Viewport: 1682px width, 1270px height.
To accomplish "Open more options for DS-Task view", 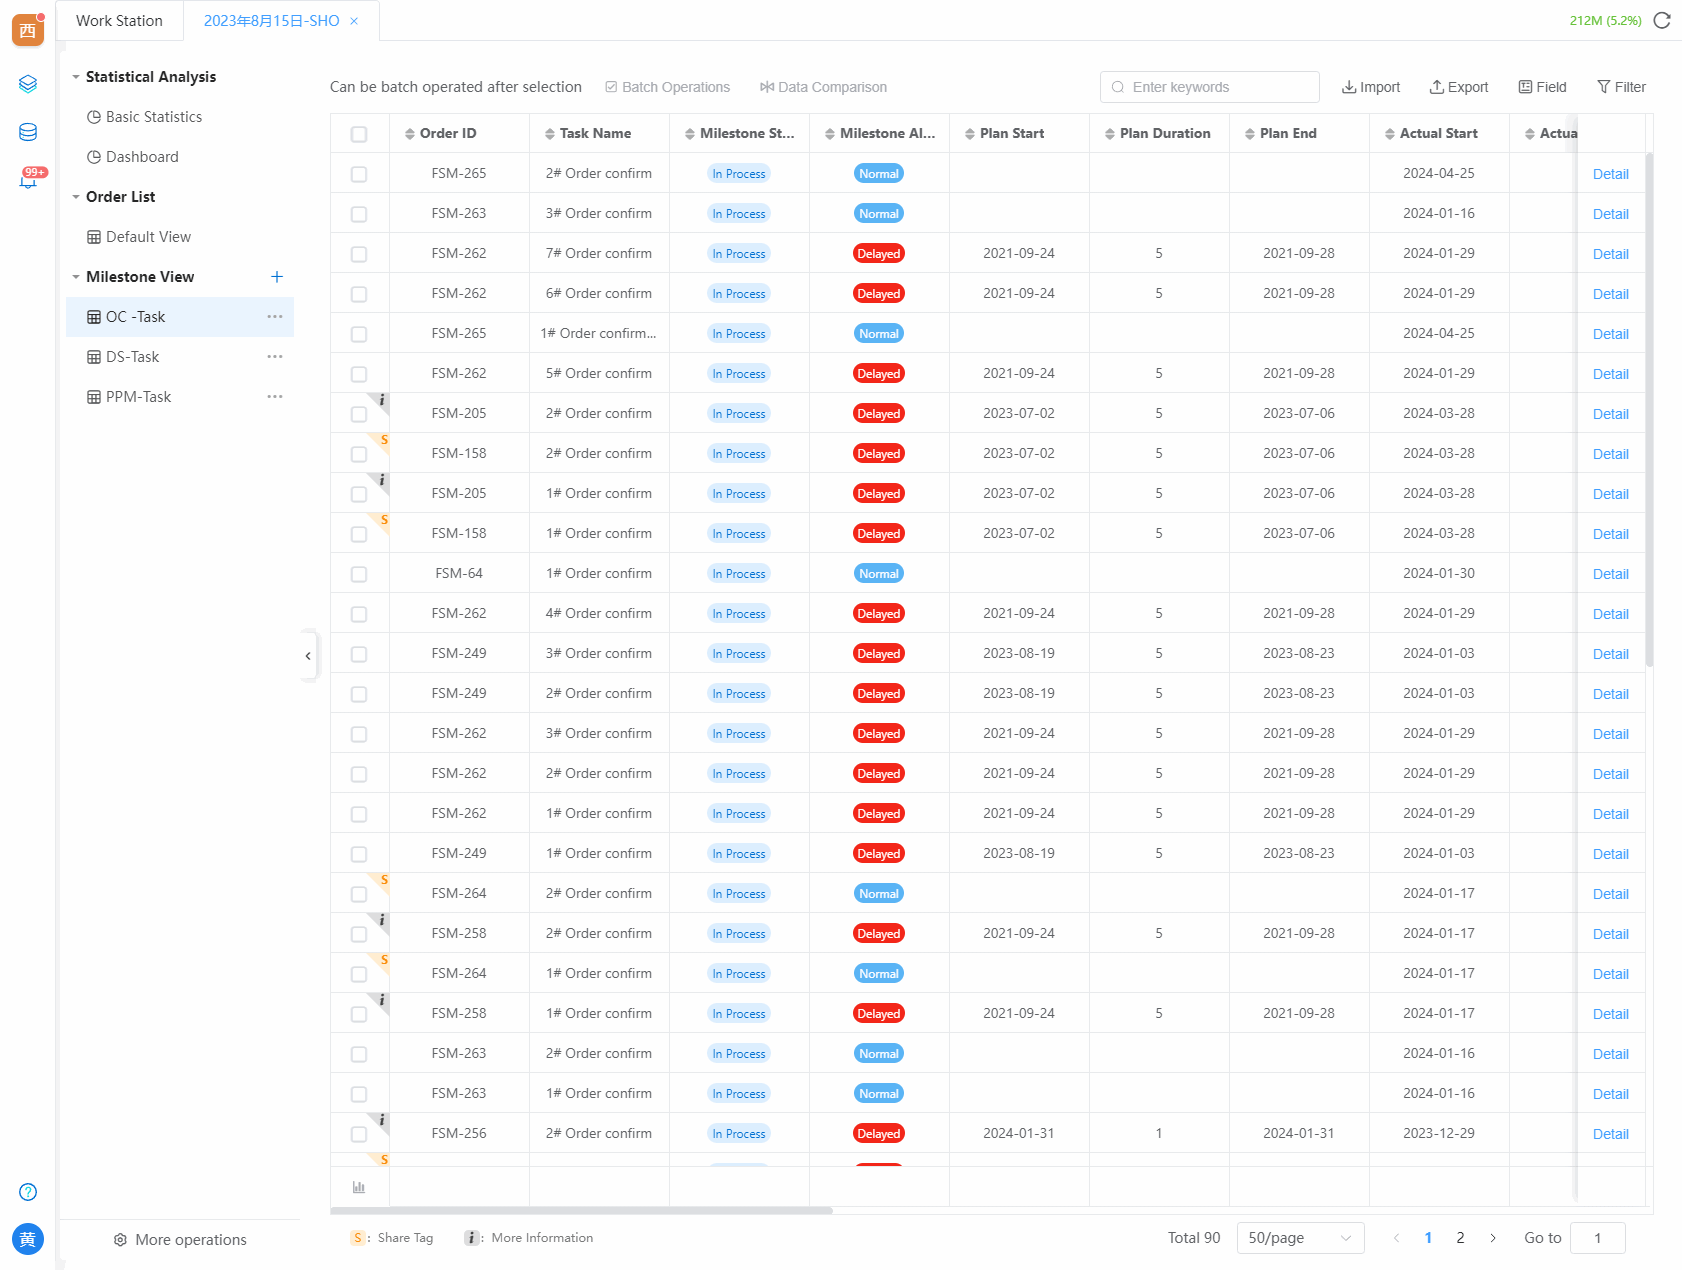I will 275,357.
